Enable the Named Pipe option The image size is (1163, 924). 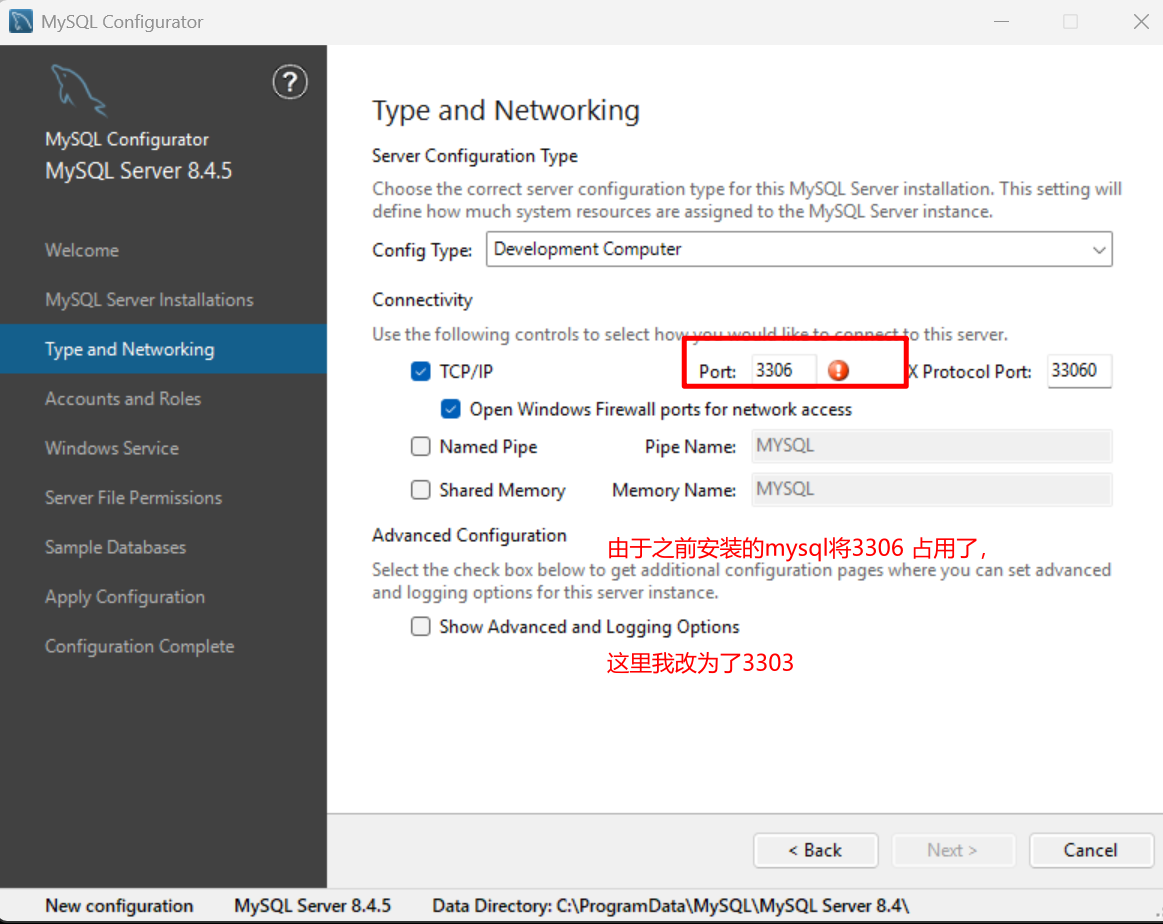tap(421, 446)
